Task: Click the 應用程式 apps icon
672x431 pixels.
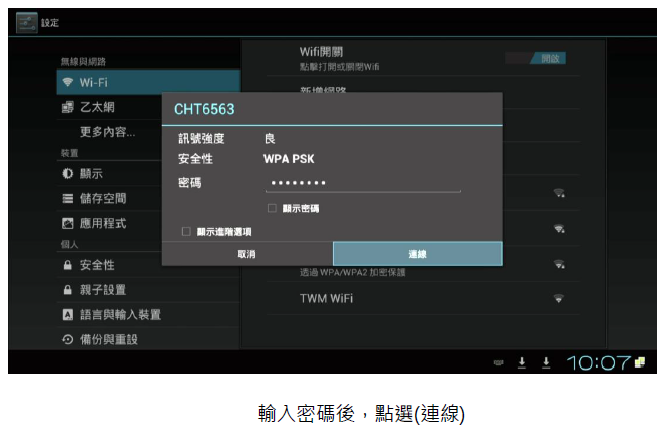Action: (67, 223)
